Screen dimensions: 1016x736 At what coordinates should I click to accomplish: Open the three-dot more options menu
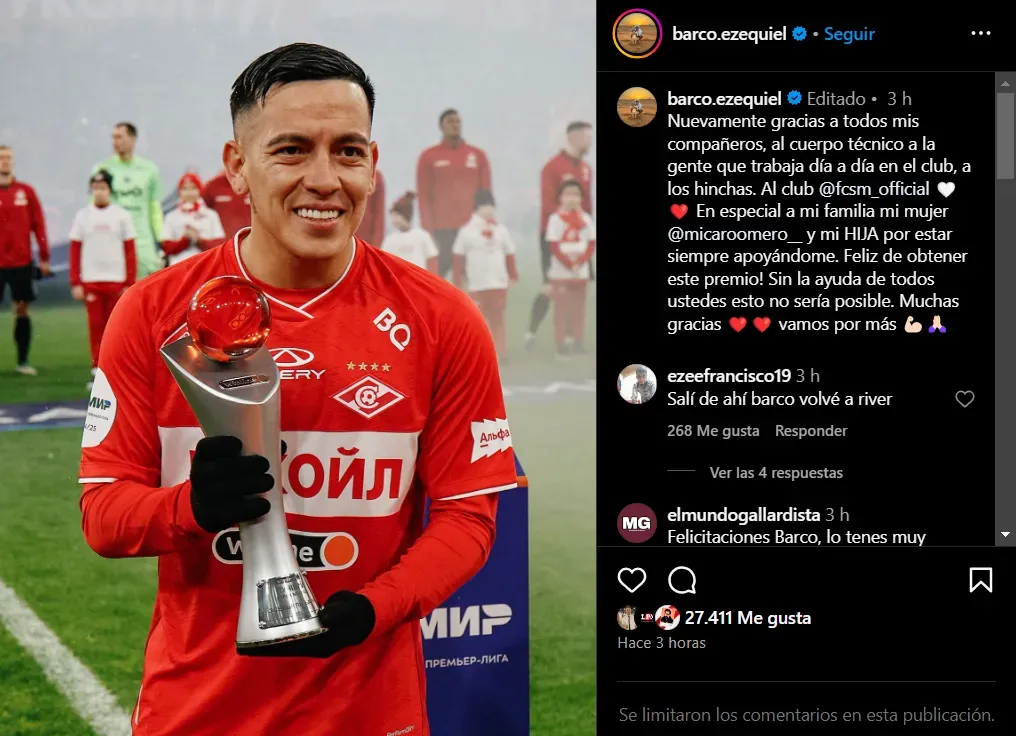click(x=980, y=34)
